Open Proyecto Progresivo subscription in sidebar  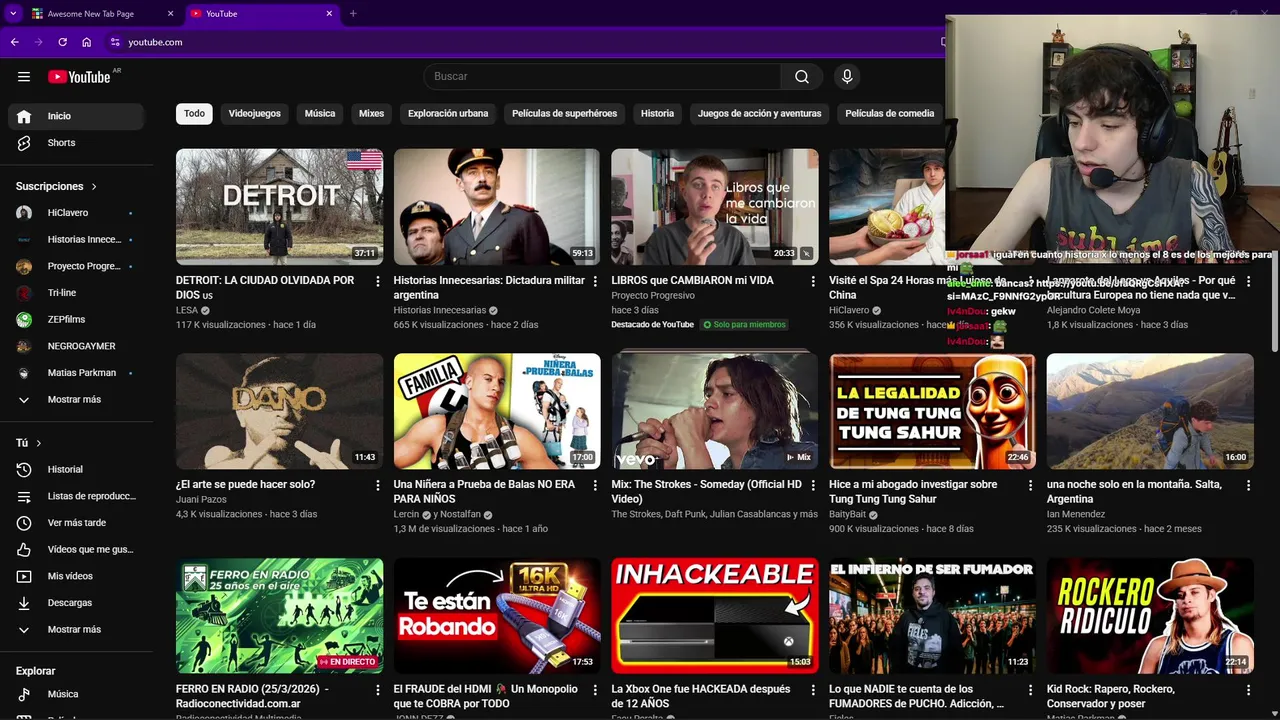(x=76, y=267)
